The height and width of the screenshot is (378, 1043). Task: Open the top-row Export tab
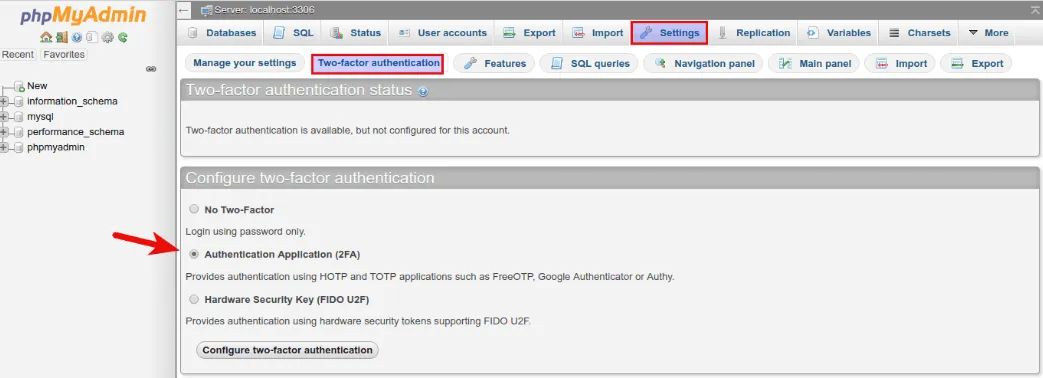click(529, 33)
